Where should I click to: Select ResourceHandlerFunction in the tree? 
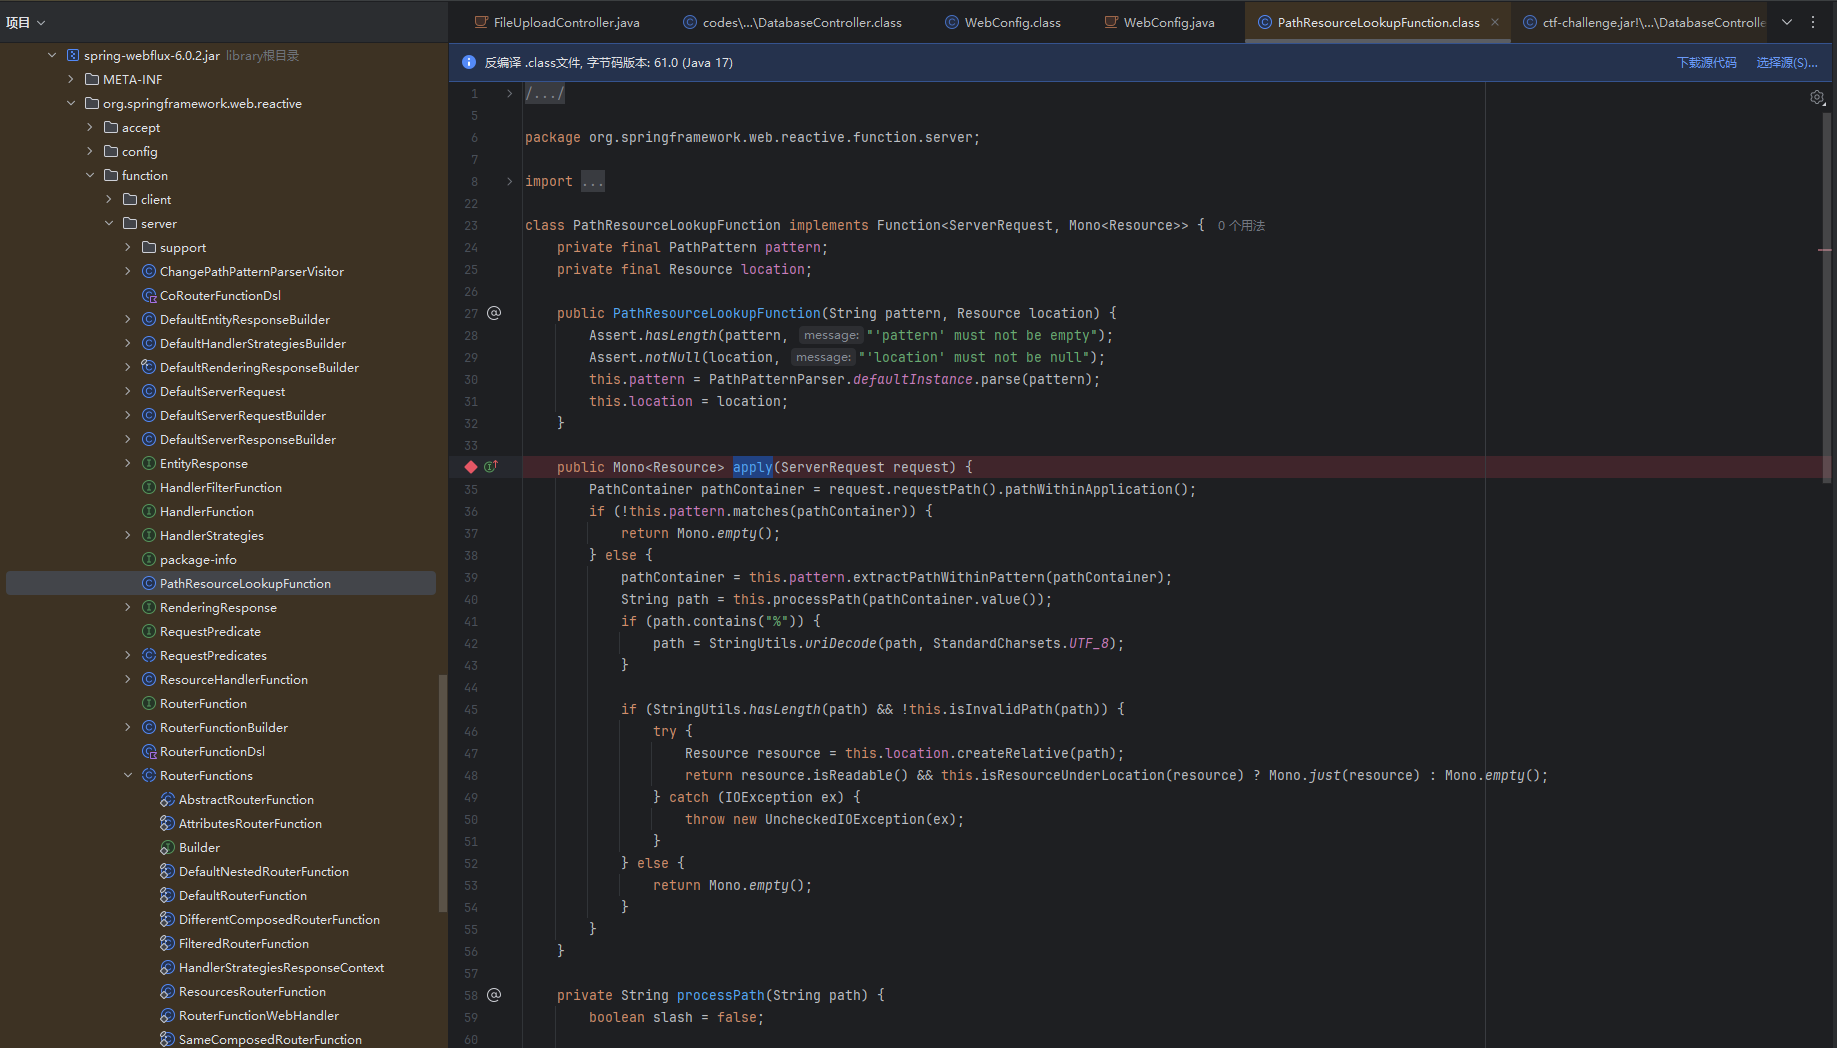click(234, 679)
